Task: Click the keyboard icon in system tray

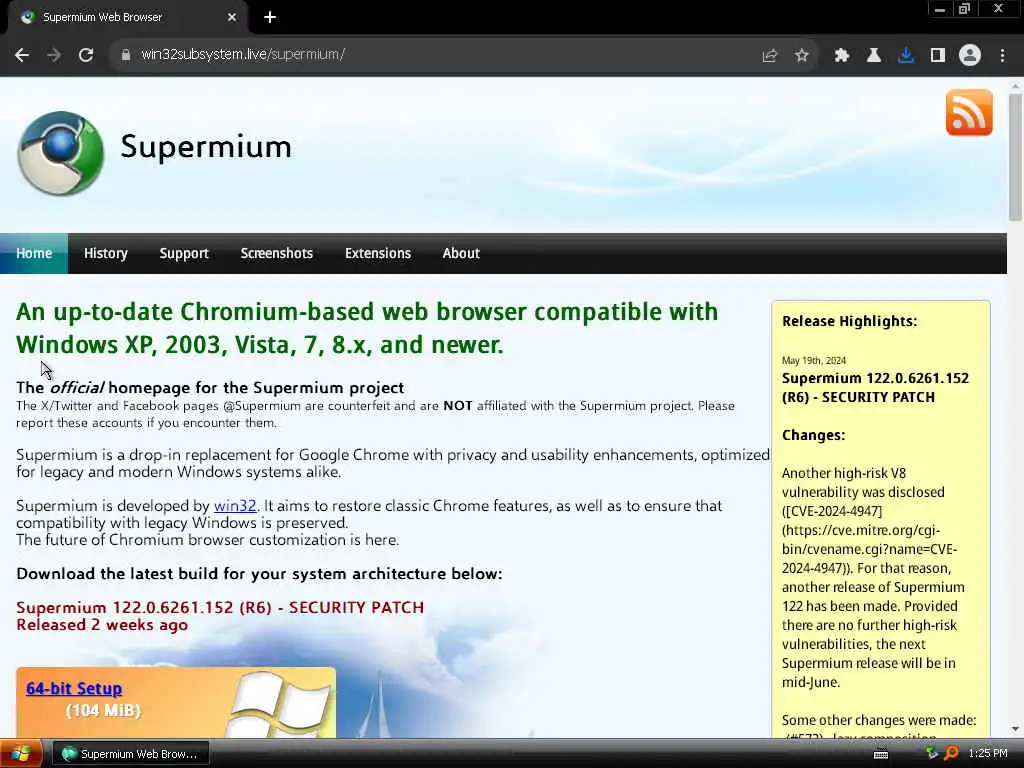Action: [x=881, y=754]
